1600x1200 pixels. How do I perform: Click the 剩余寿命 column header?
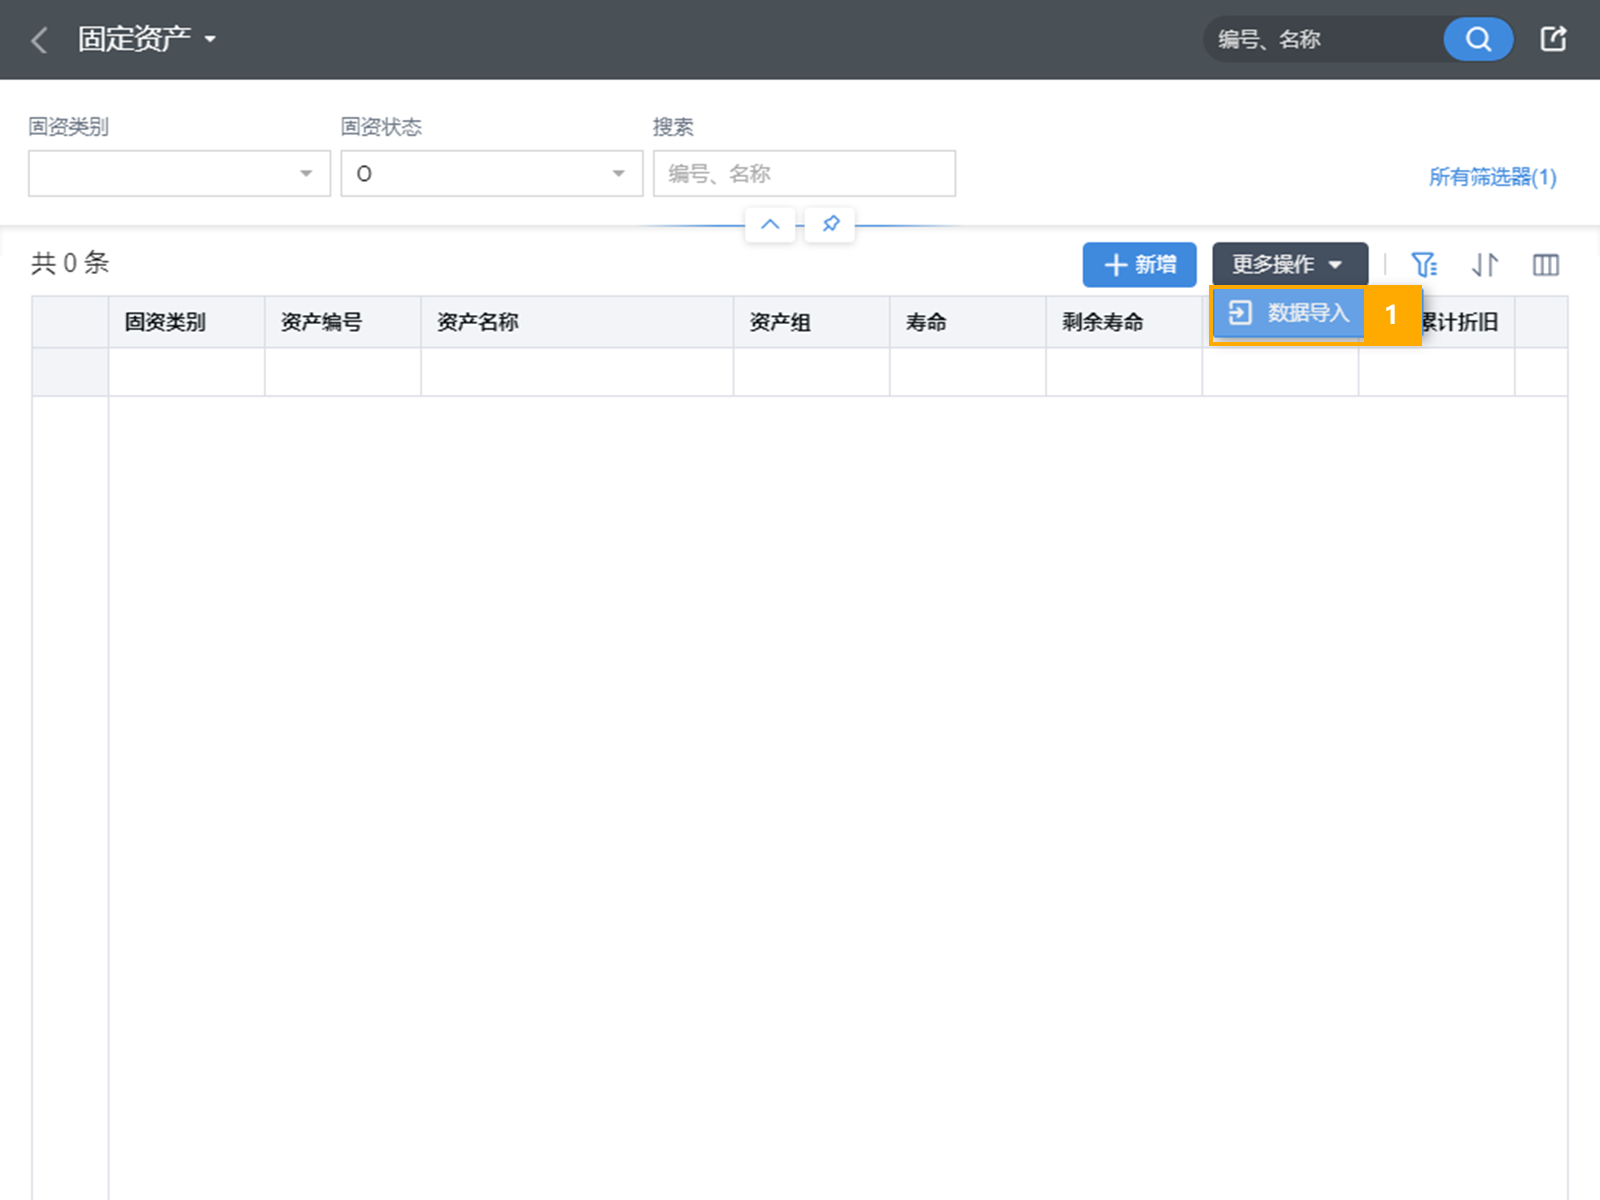(x=1124, y=322)
